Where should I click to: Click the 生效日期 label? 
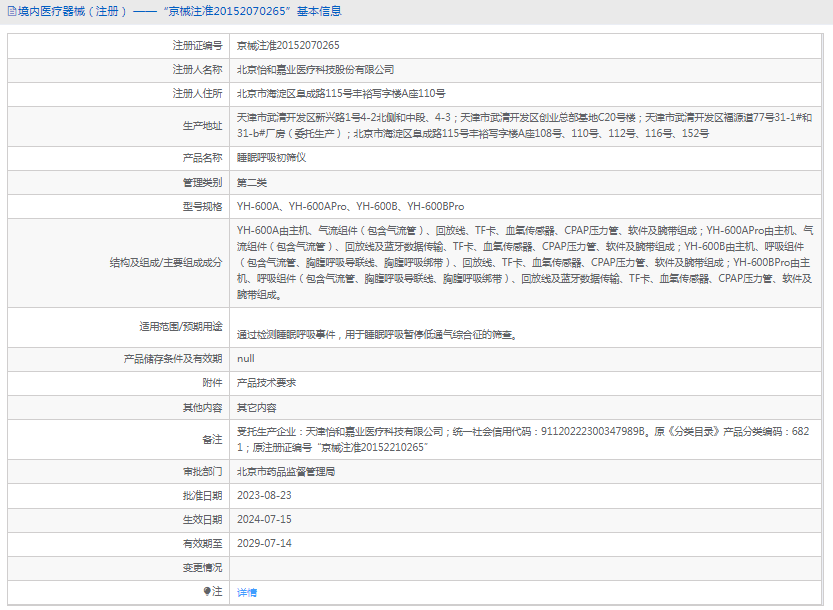tap(202, 519)
